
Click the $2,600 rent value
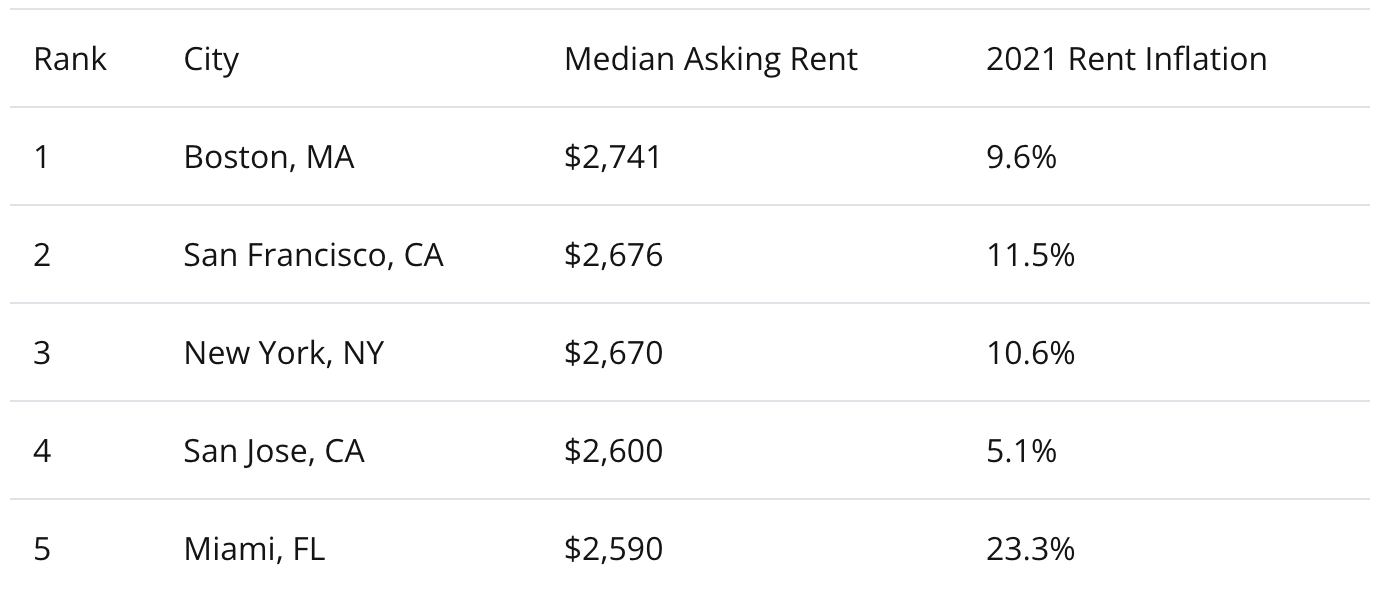pyautogui.click(x=613, y=451)
